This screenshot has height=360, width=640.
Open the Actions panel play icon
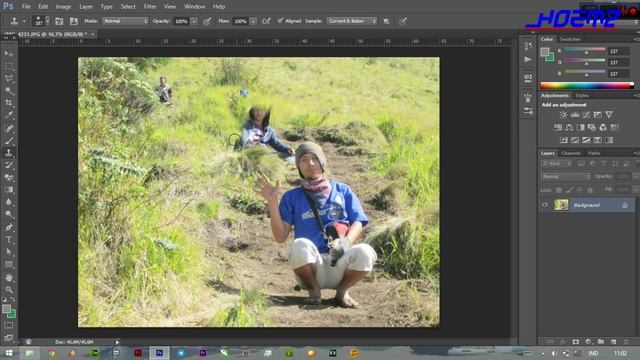click(x=528, y=60)
